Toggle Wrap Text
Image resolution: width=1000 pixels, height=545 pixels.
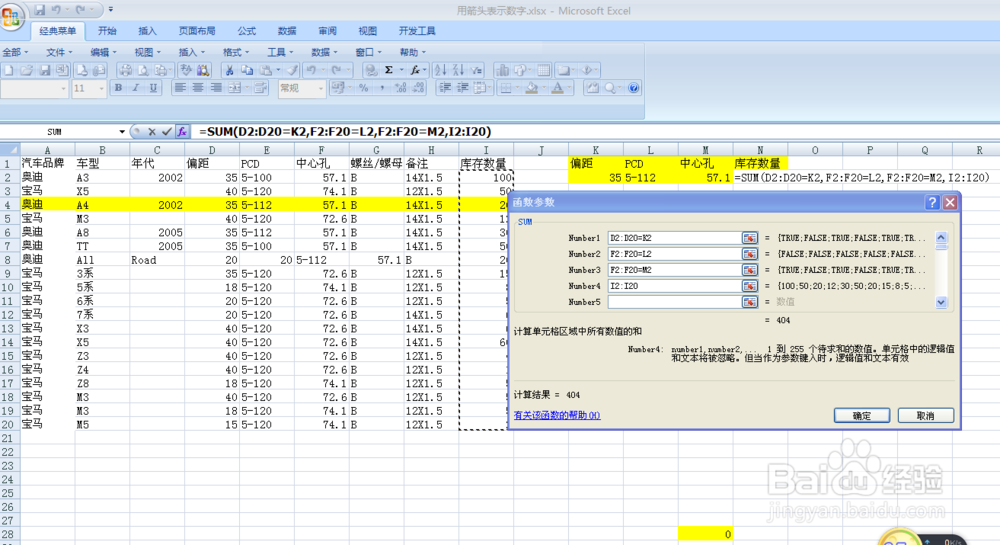(x=260, y=88)
